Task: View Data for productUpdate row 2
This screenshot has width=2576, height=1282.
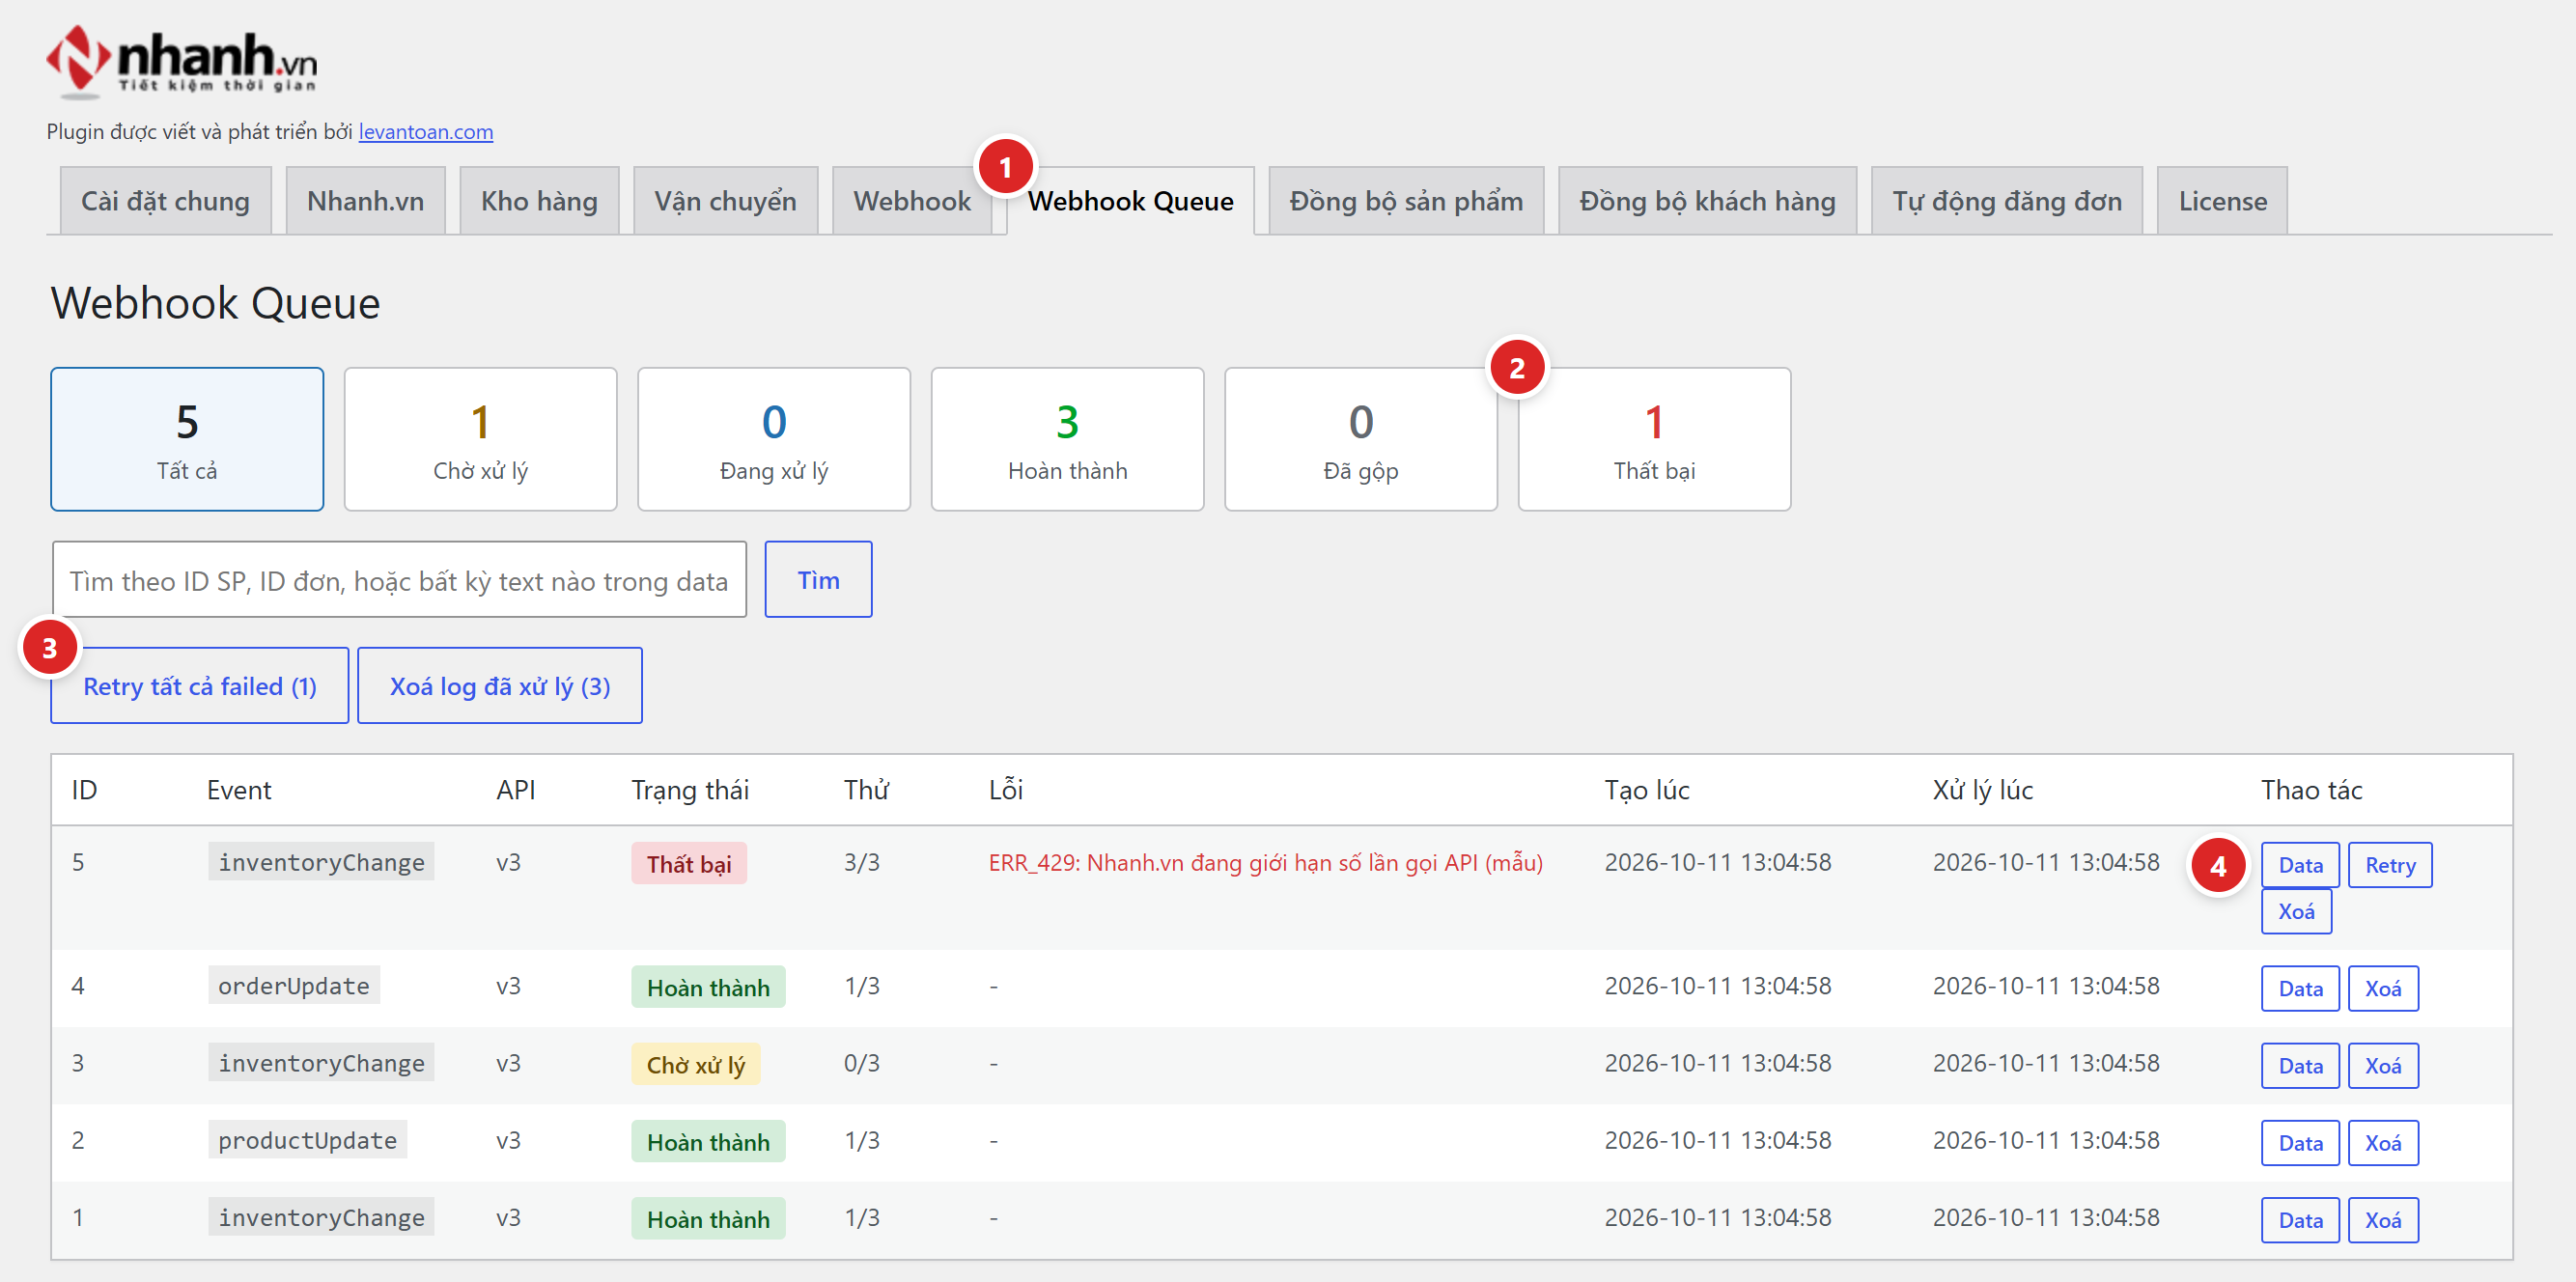Action: [x=2300, y=1142]
